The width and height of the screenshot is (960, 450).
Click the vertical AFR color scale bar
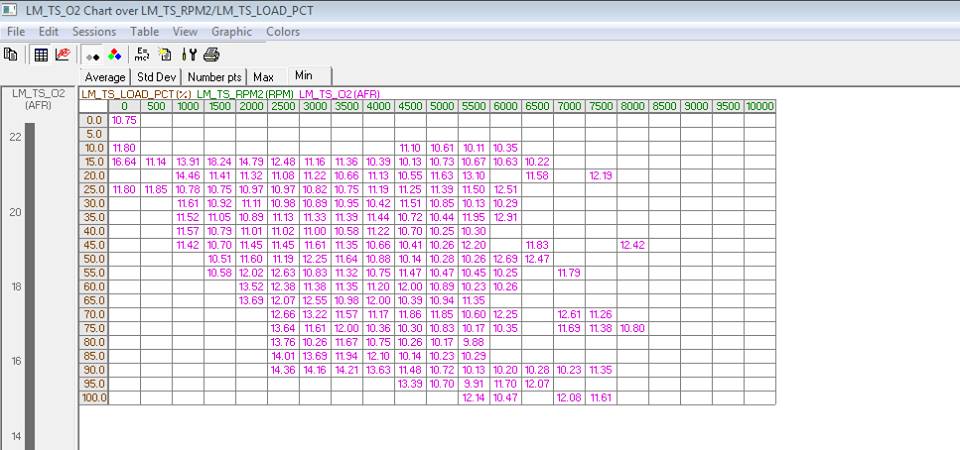pos(29,286)
